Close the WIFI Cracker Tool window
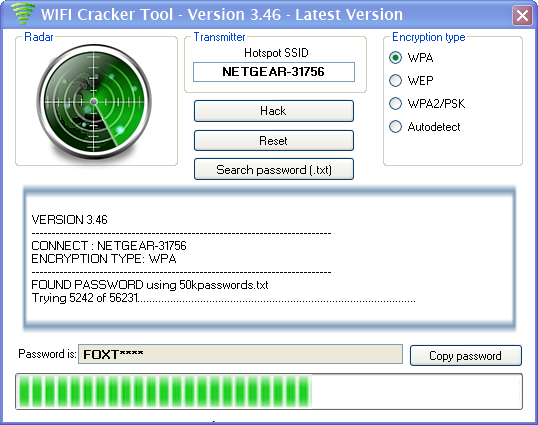Screen dimensions: 538x425 tap(522, 15)
